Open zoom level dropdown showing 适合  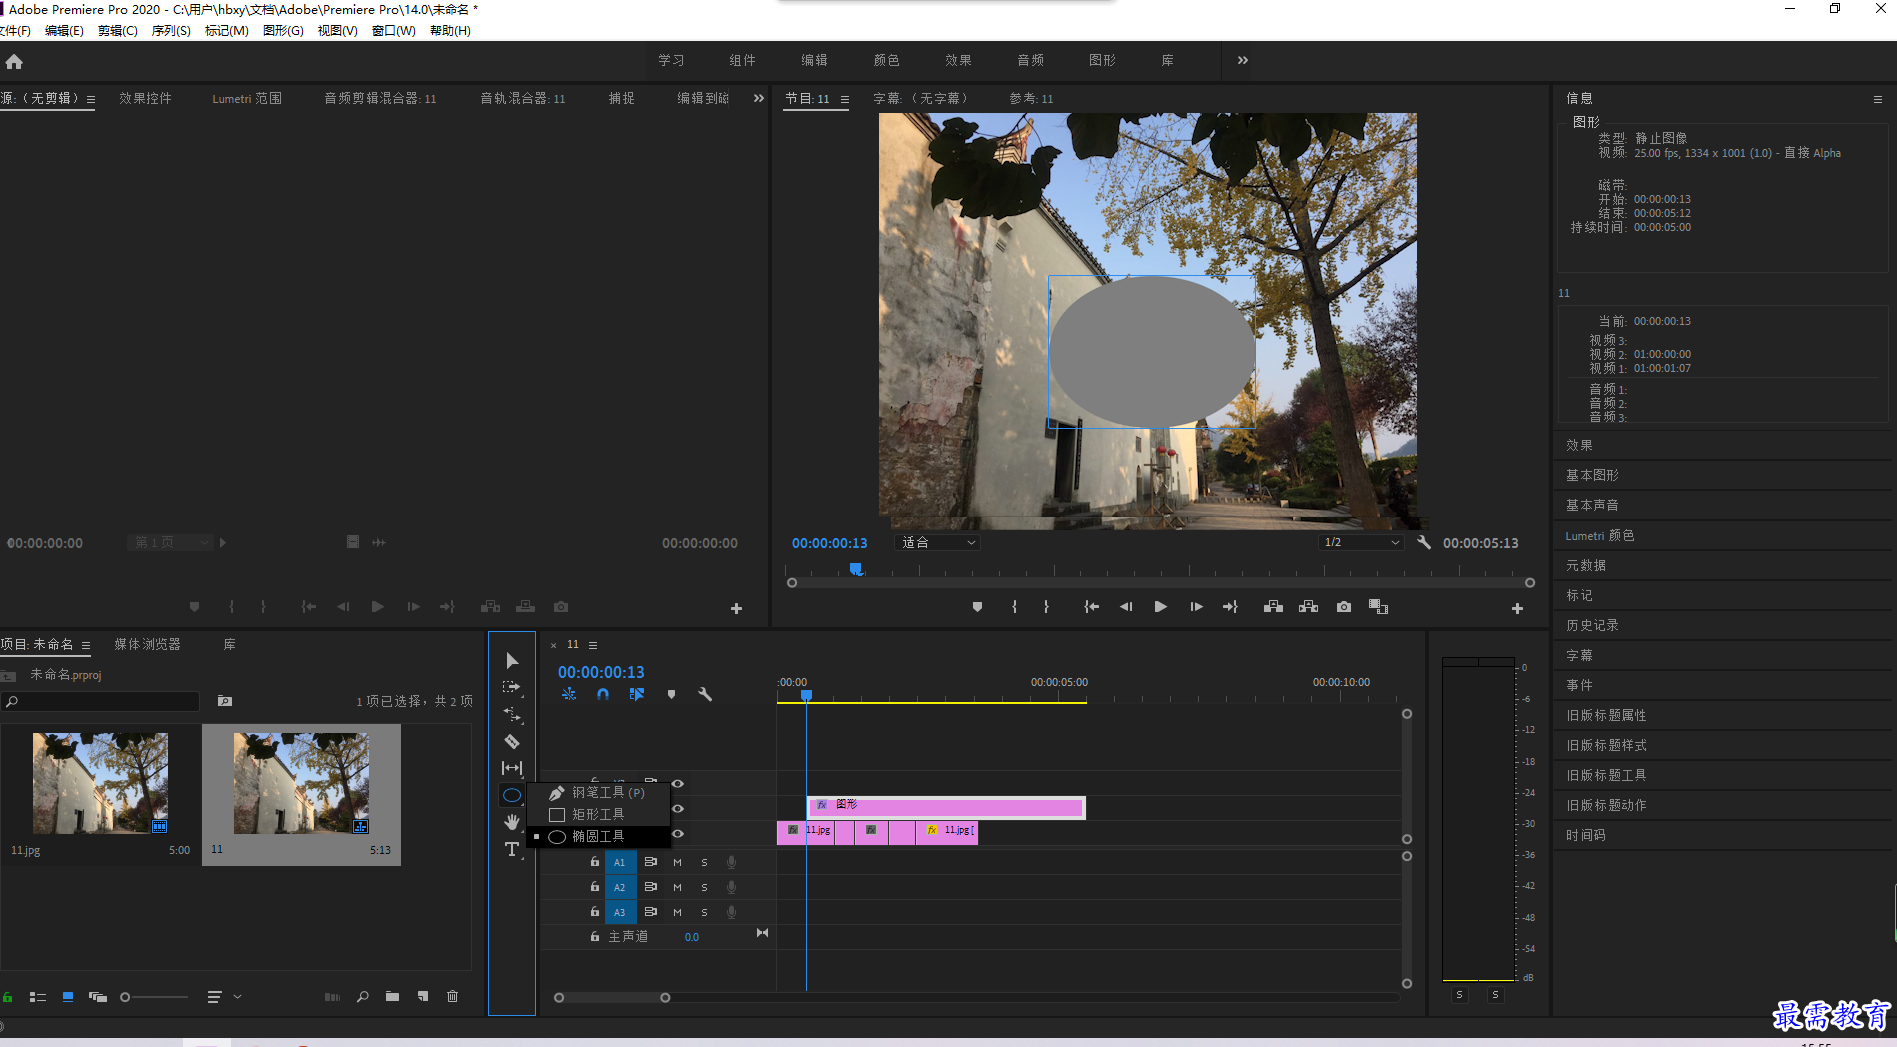point(938,542)
